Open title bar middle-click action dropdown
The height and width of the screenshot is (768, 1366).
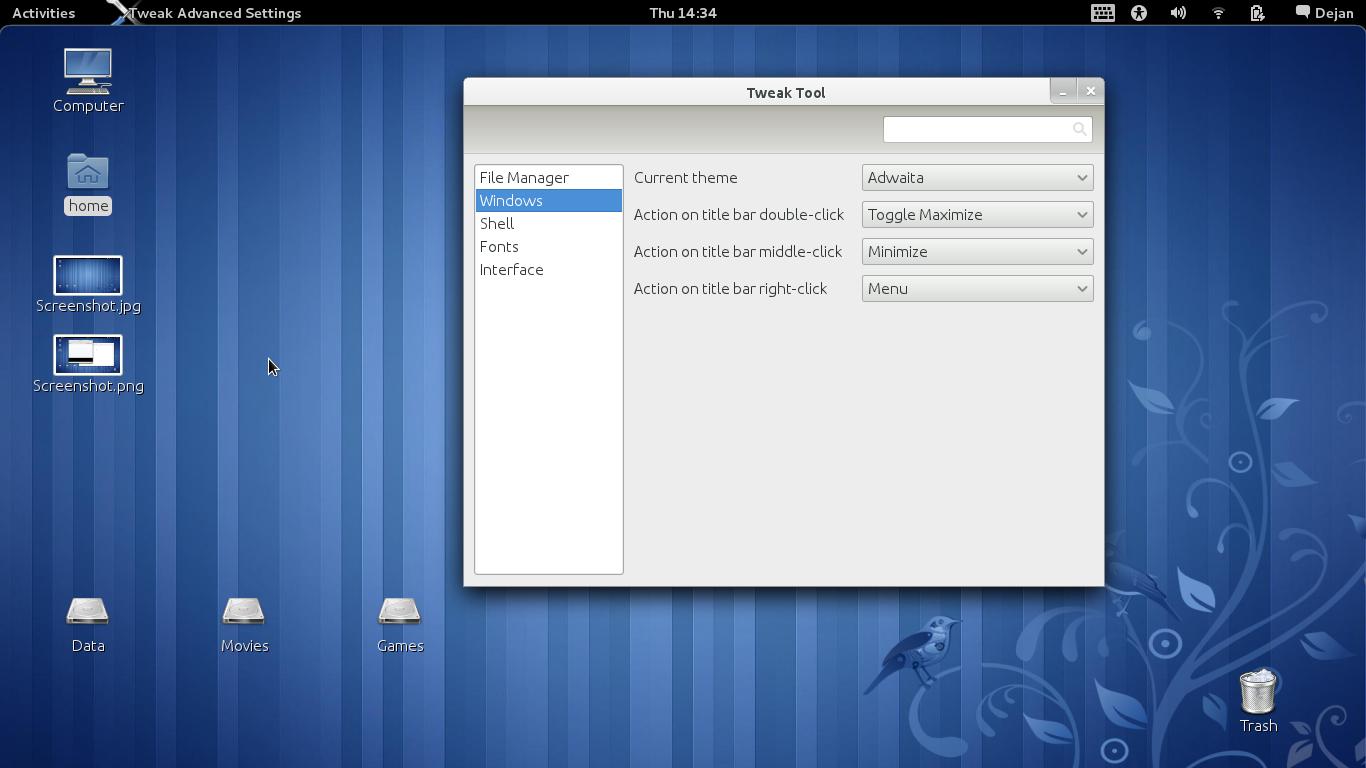[977, 252]
